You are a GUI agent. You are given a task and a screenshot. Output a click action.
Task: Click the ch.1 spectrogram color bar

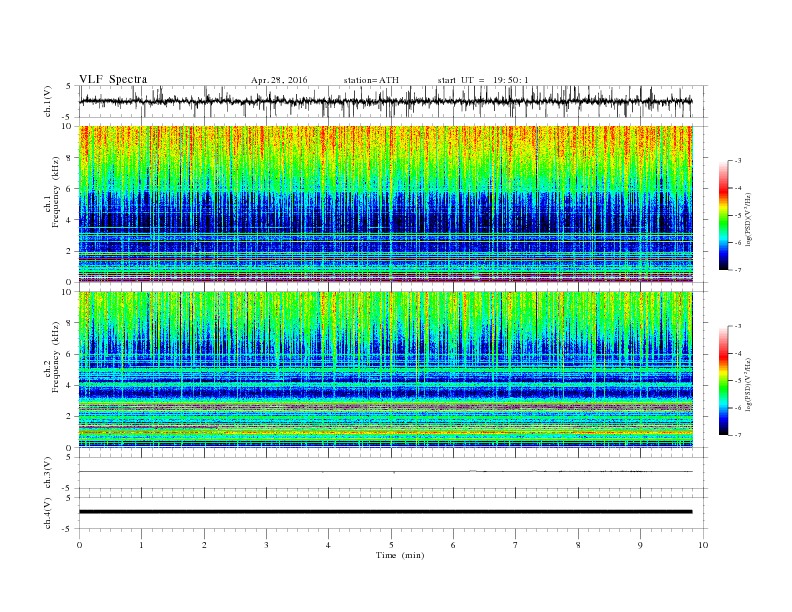click(724, 215)
